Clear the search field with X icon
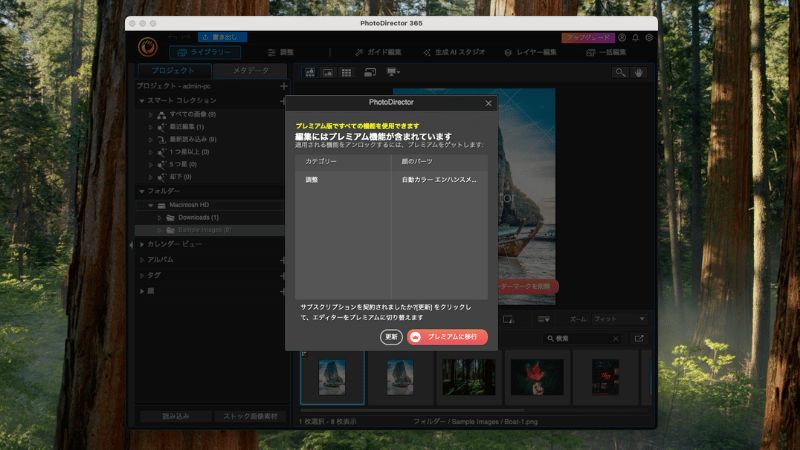 [616, 338]
